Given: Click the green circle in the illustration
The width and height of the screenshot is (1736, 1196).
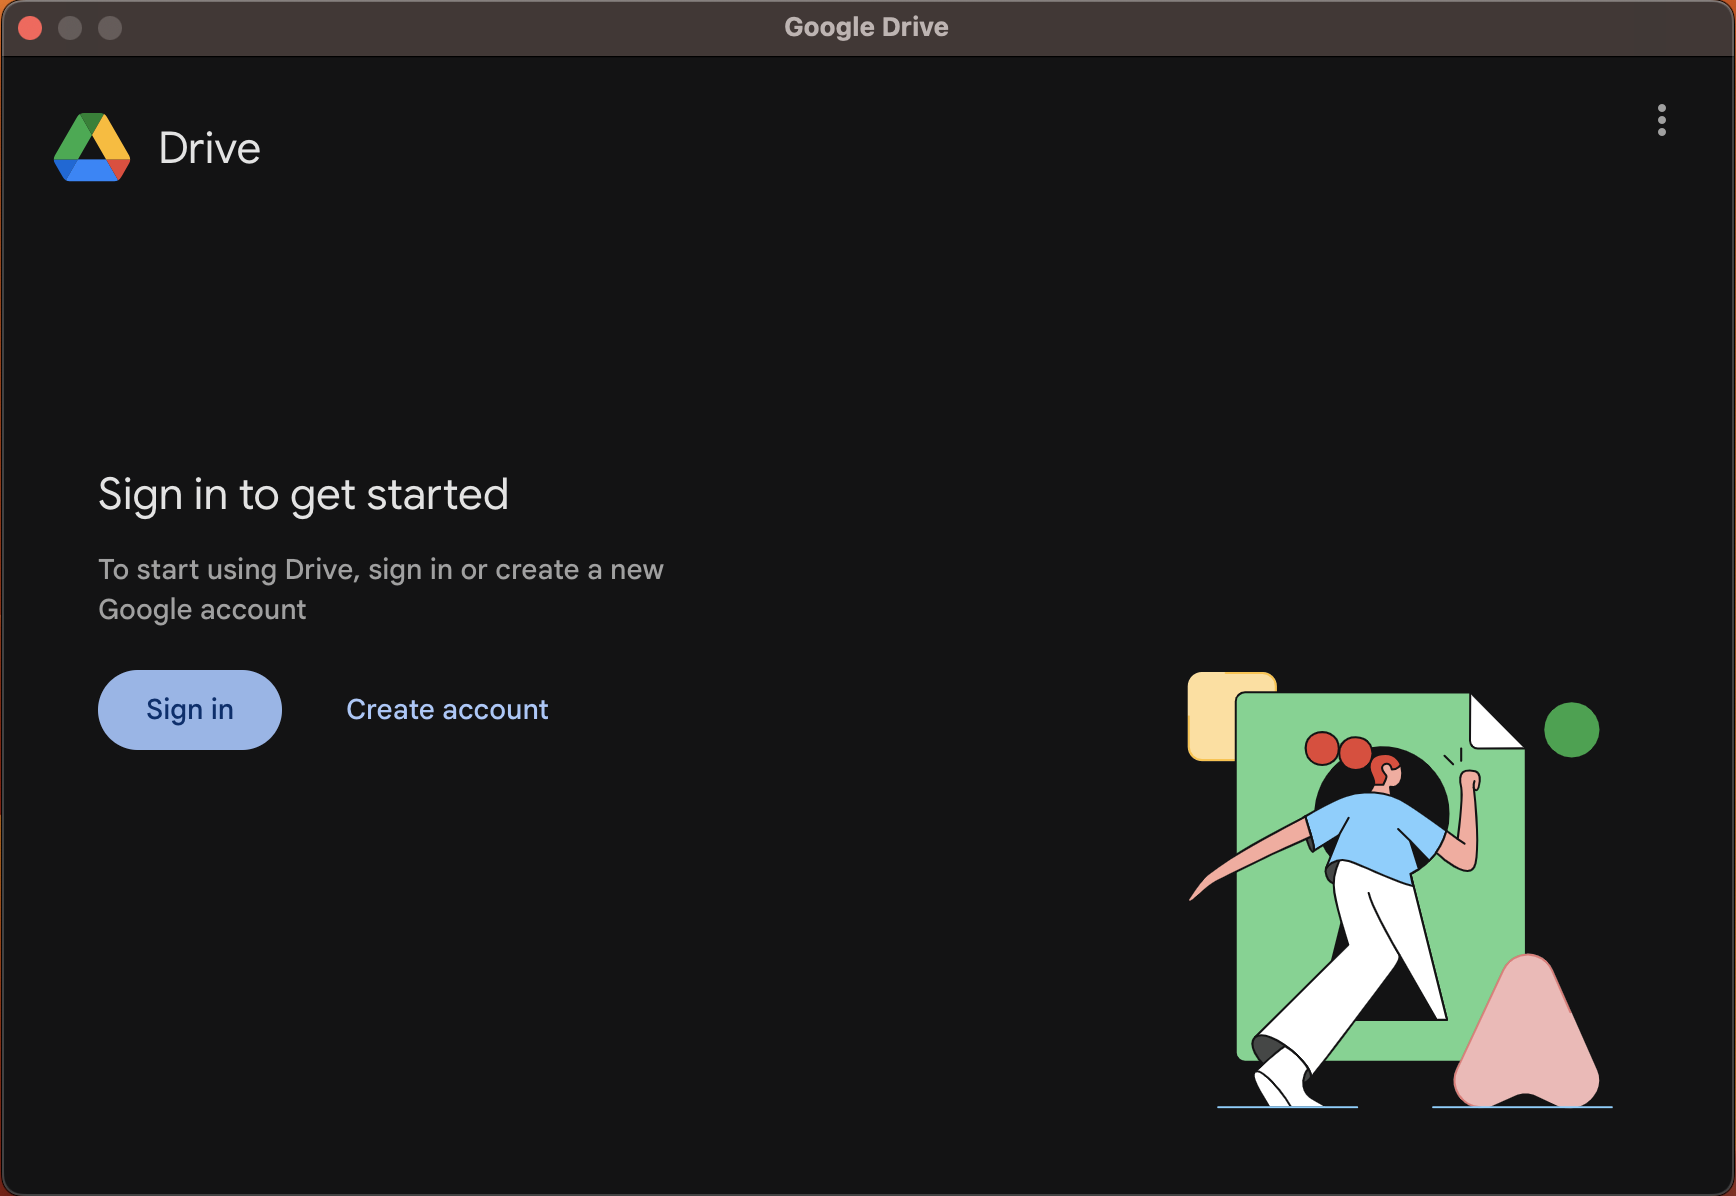Looking at the screenshot, I should [x=1571, y=730].
